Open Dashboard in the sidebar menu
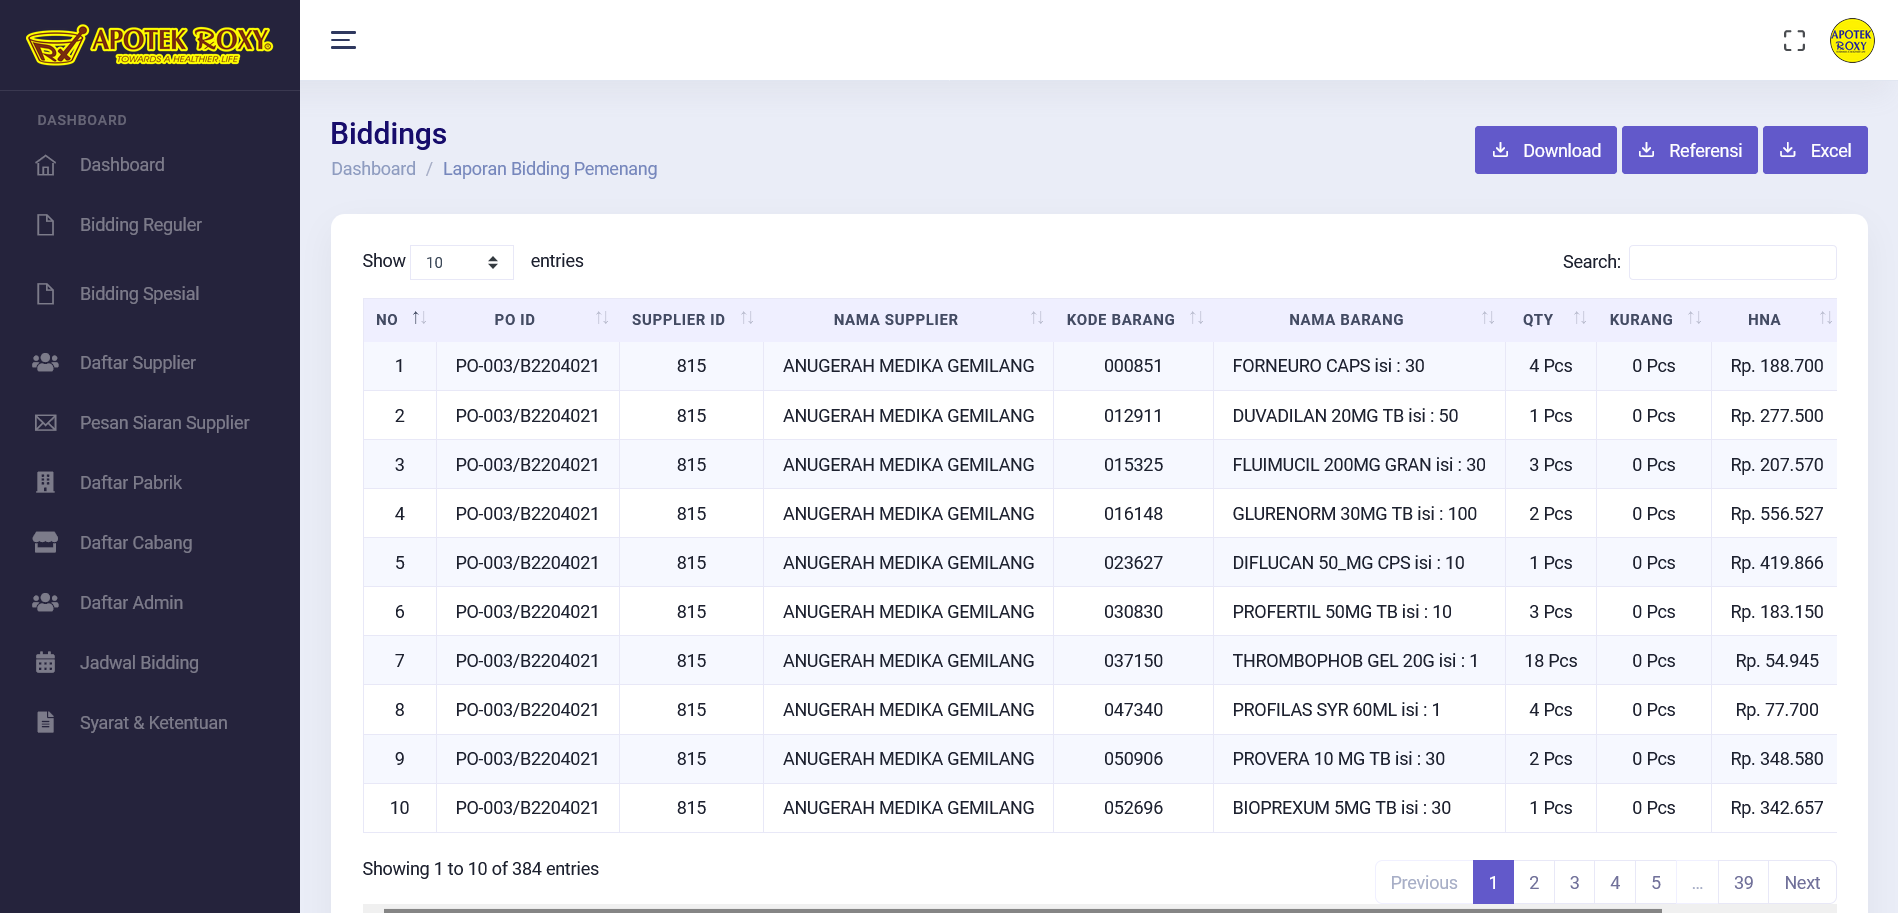 (x=122, y=165)
